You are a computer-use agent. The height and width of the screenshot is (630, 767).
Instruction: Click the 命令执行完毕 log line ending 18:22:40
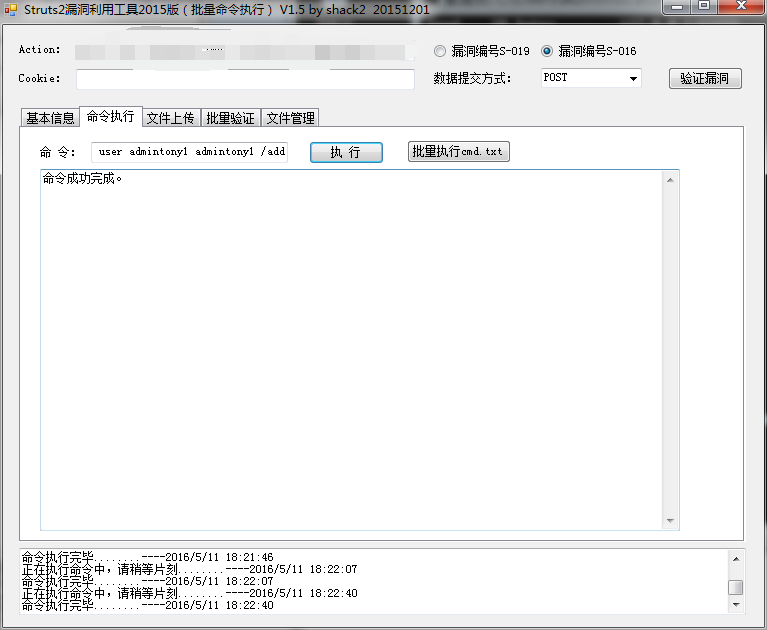(148, 605)
